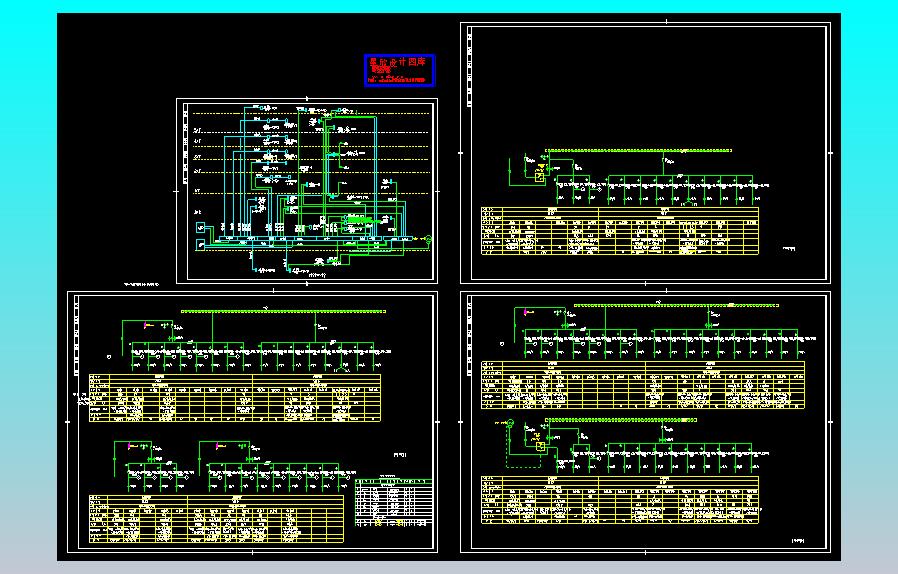Click the yellow dashed busbar in the top-right sheet

(638, 151)
